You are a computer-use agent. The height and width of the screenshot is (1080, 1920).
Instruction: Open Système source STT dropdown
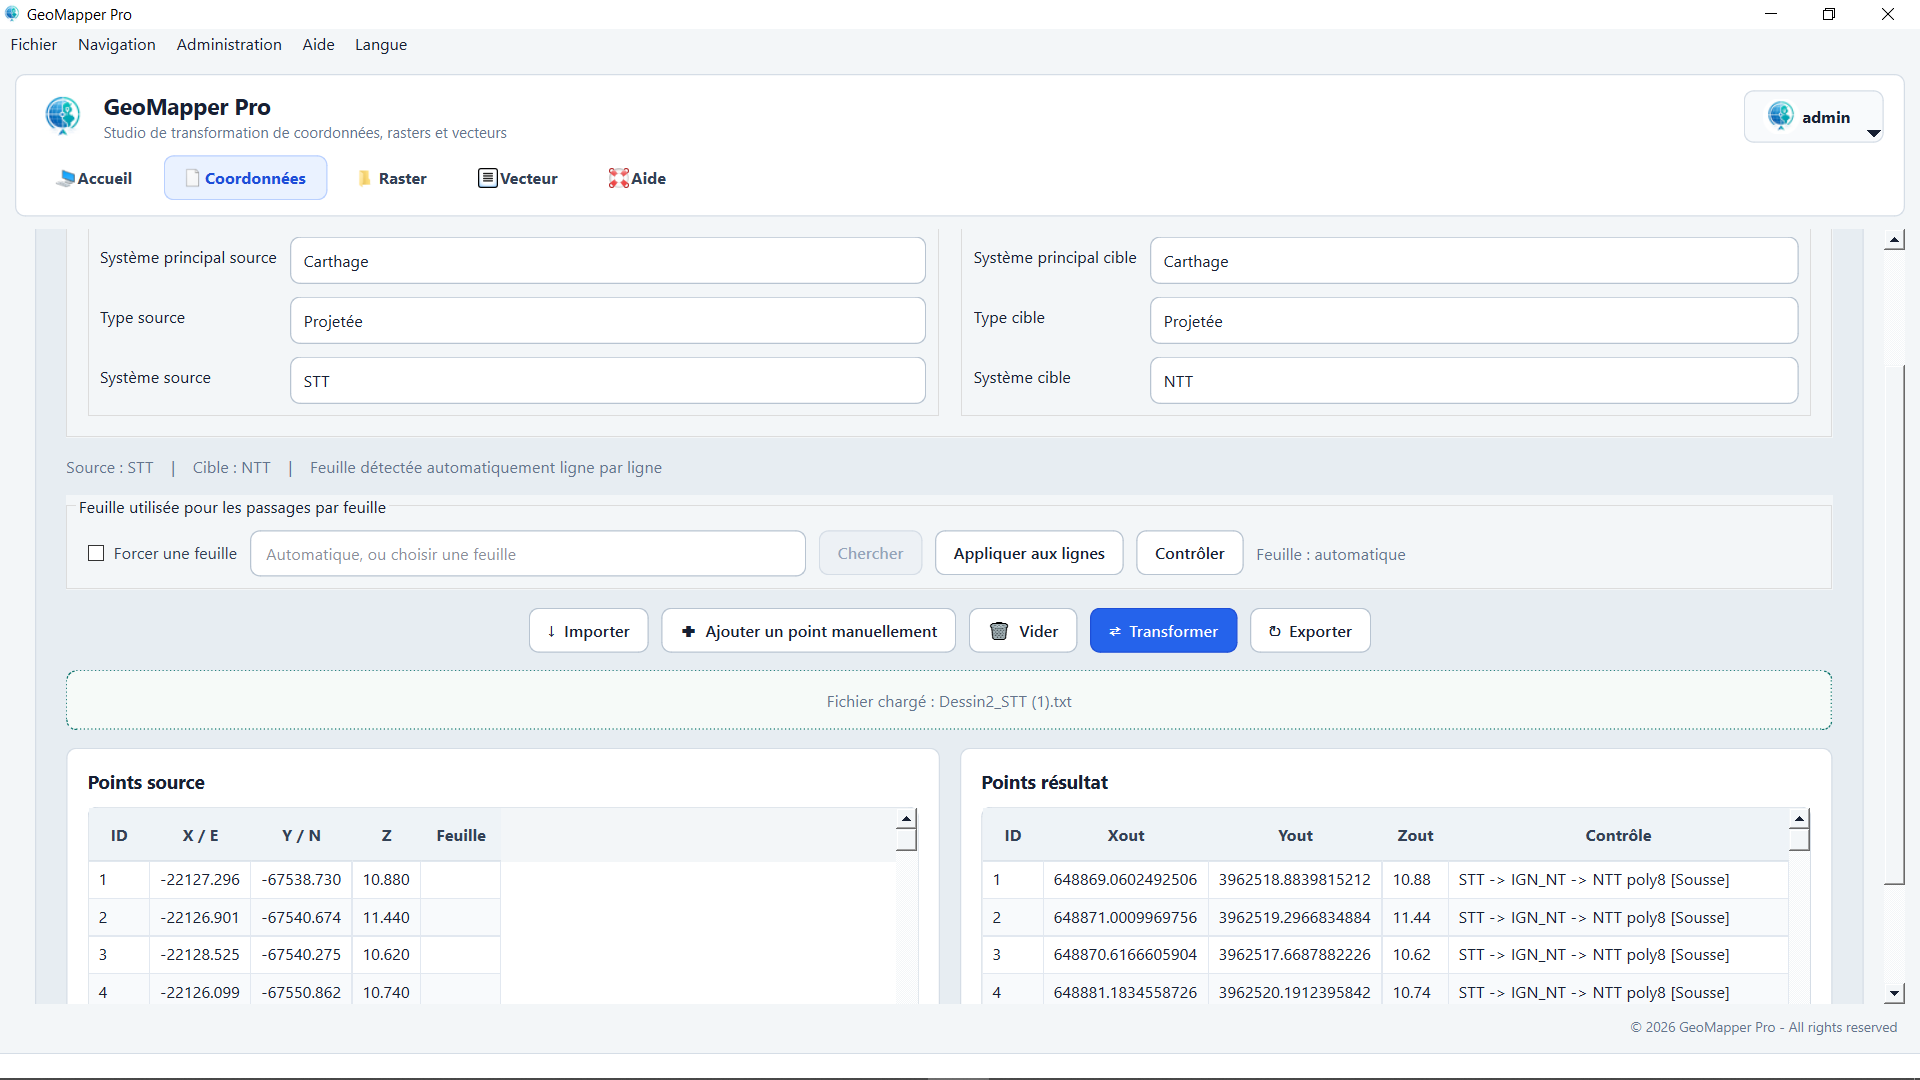pos(608,381)
